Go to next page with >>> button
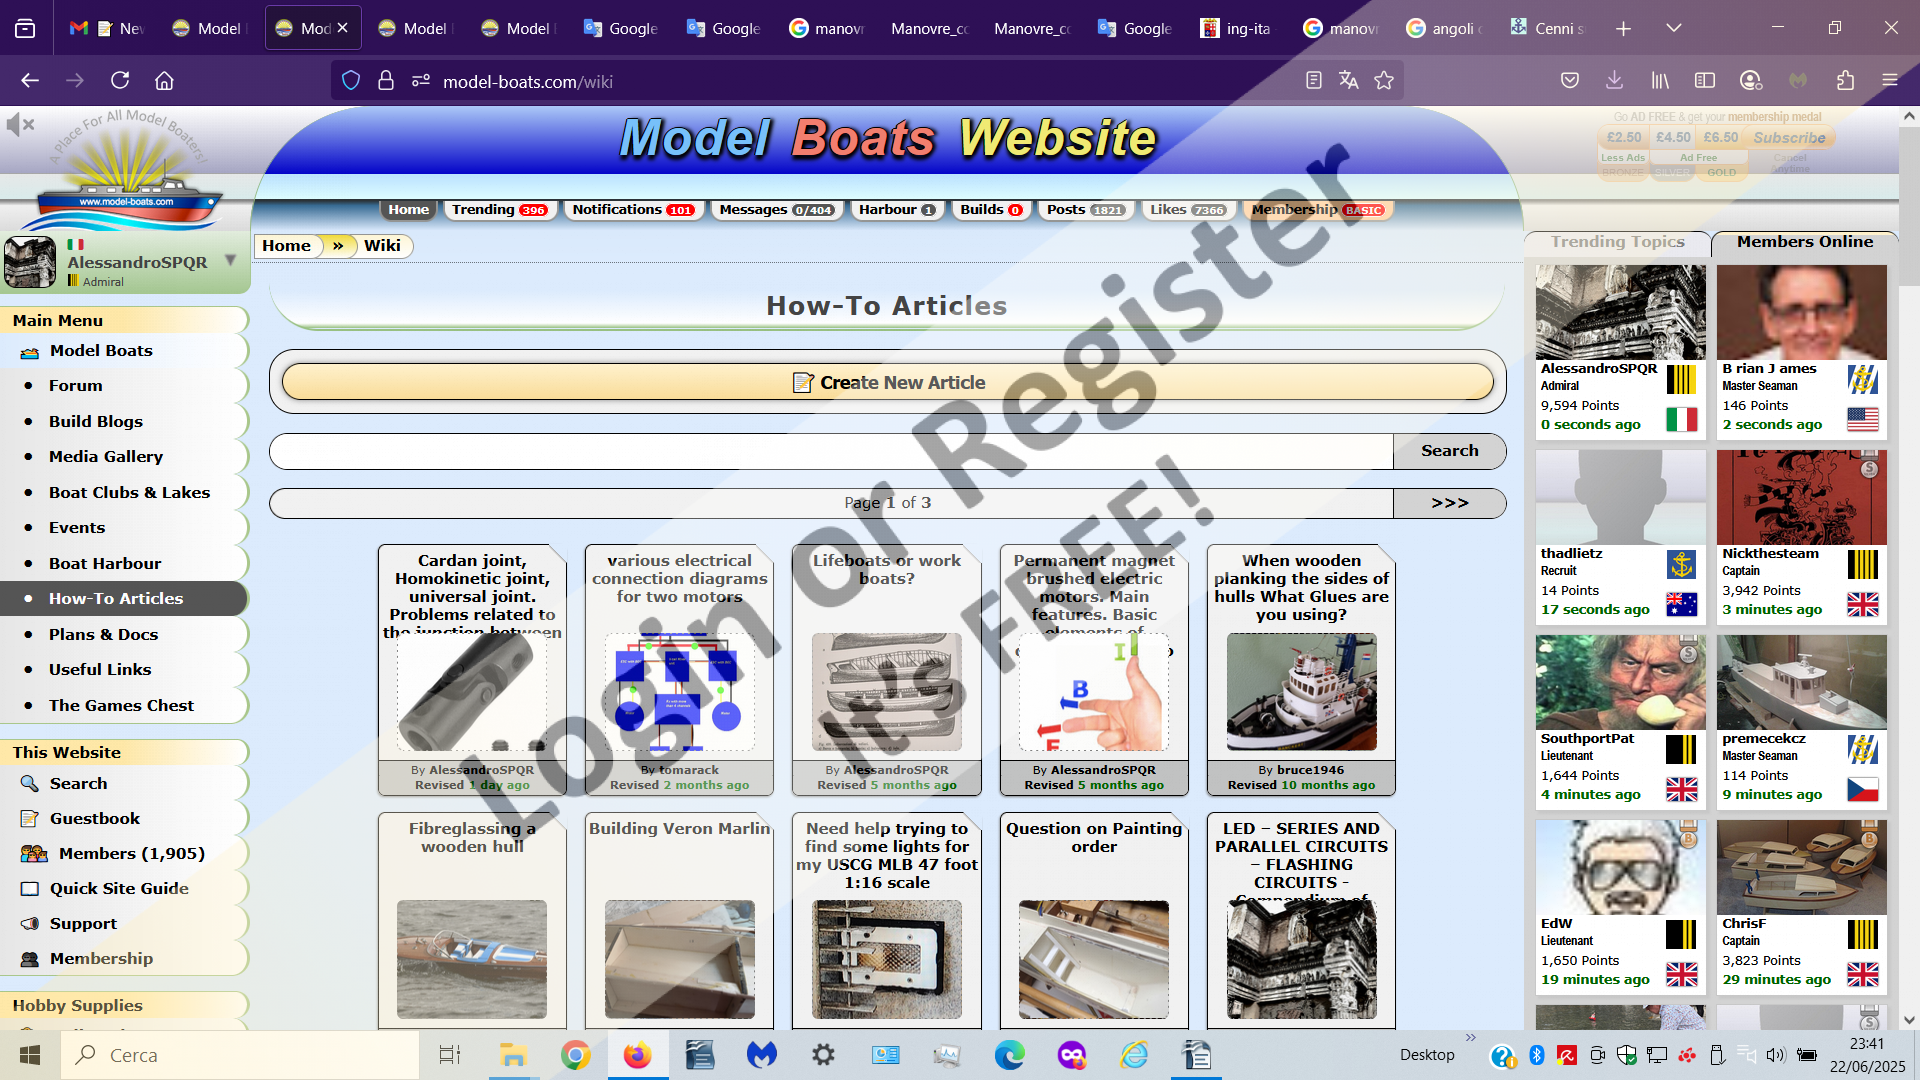The image size is (1920, 1080). coord(1449,503)
